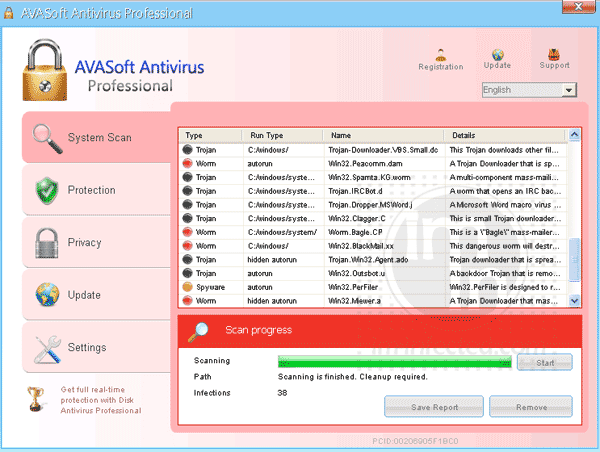Open the Settings section
The image size is (600, 452).
click(96, 348)
